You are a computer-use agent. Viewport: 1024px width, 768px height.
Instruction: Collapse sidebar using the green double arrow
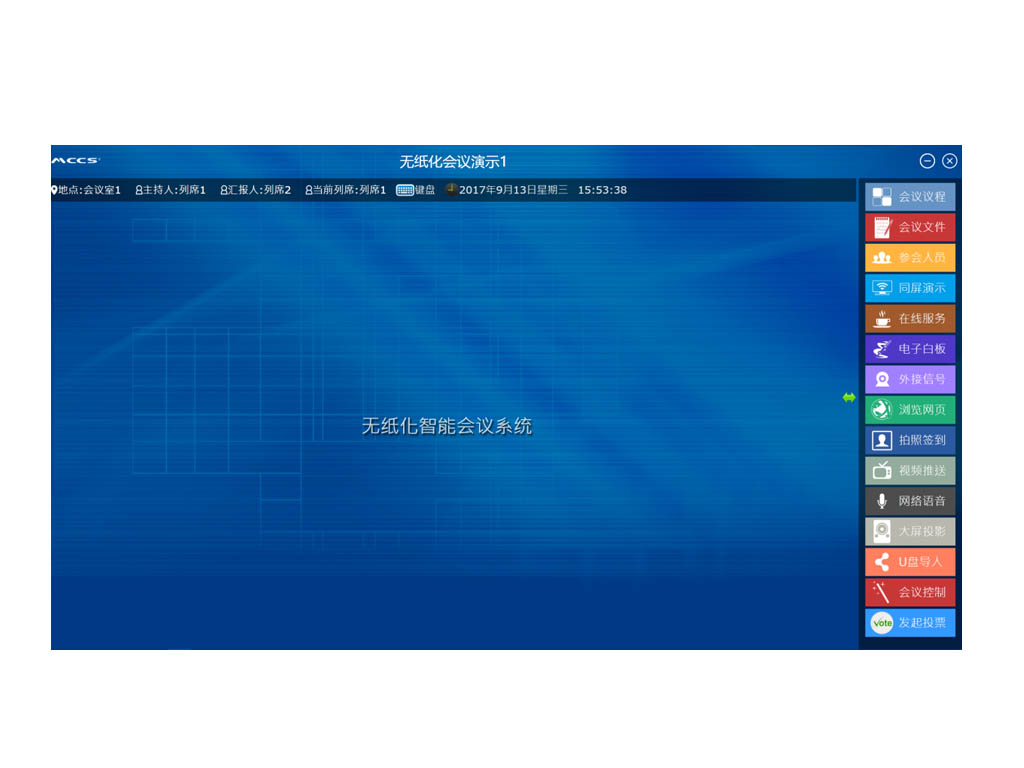coord(849,398)
